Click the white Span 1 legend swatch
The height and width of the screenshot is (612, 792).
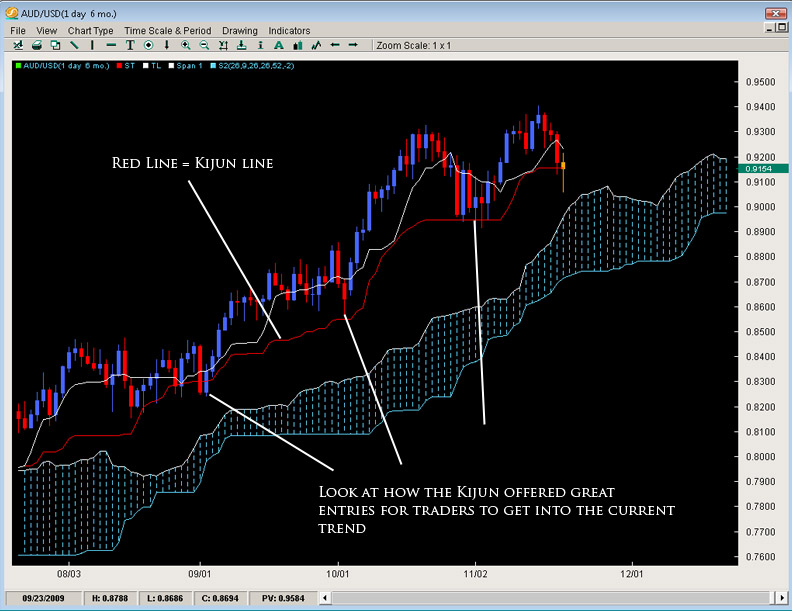pyautogui.click(x=171, y=66)
